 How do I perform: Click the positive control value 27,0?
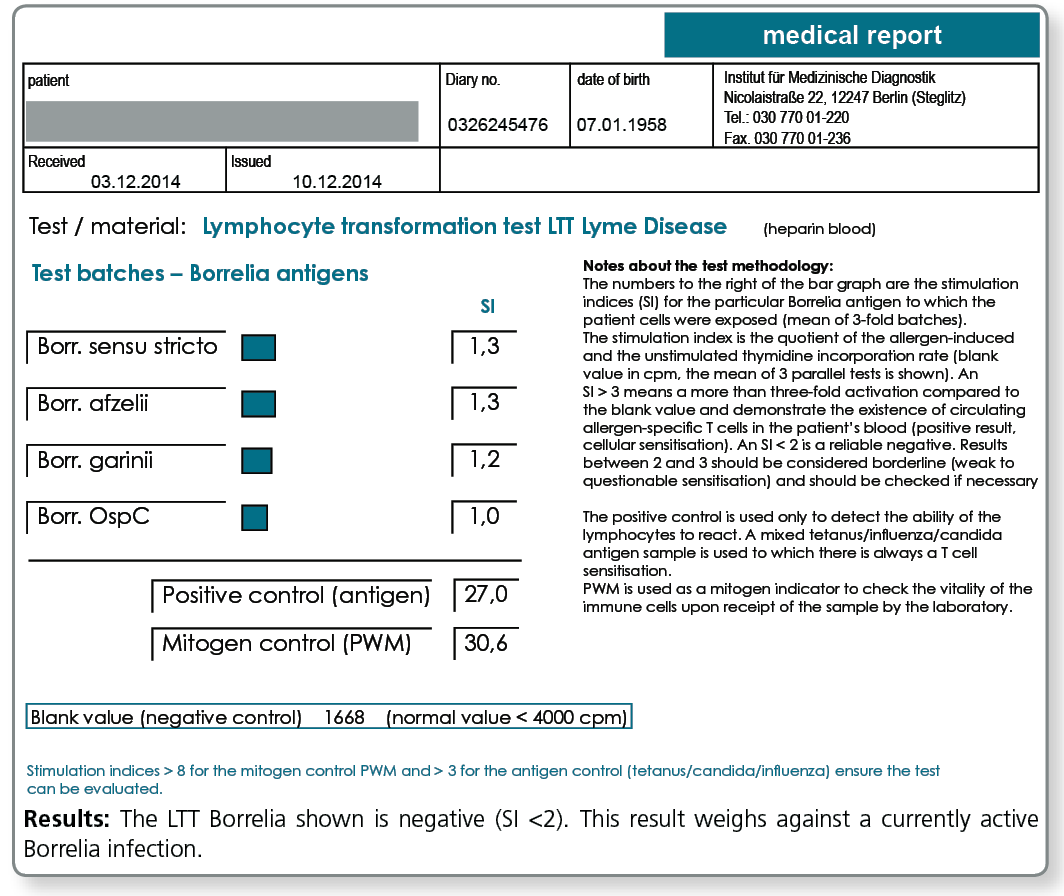click(x=486, y=595)
